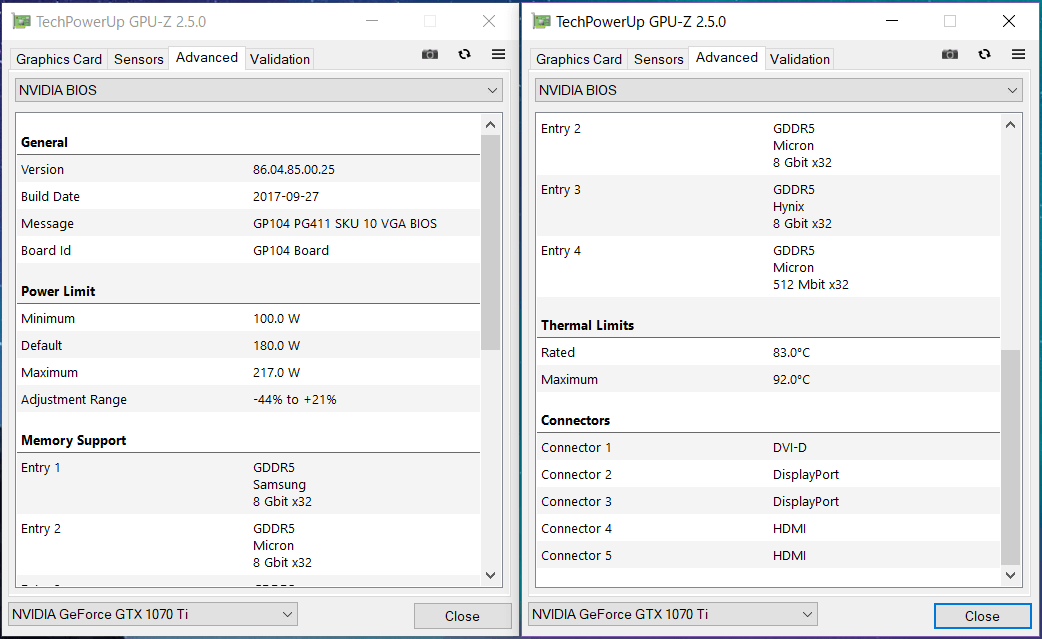Screen dimensions: 1042x639
Task: Click Close button in left GPU-Z window
Action: (x=463, y=616)
